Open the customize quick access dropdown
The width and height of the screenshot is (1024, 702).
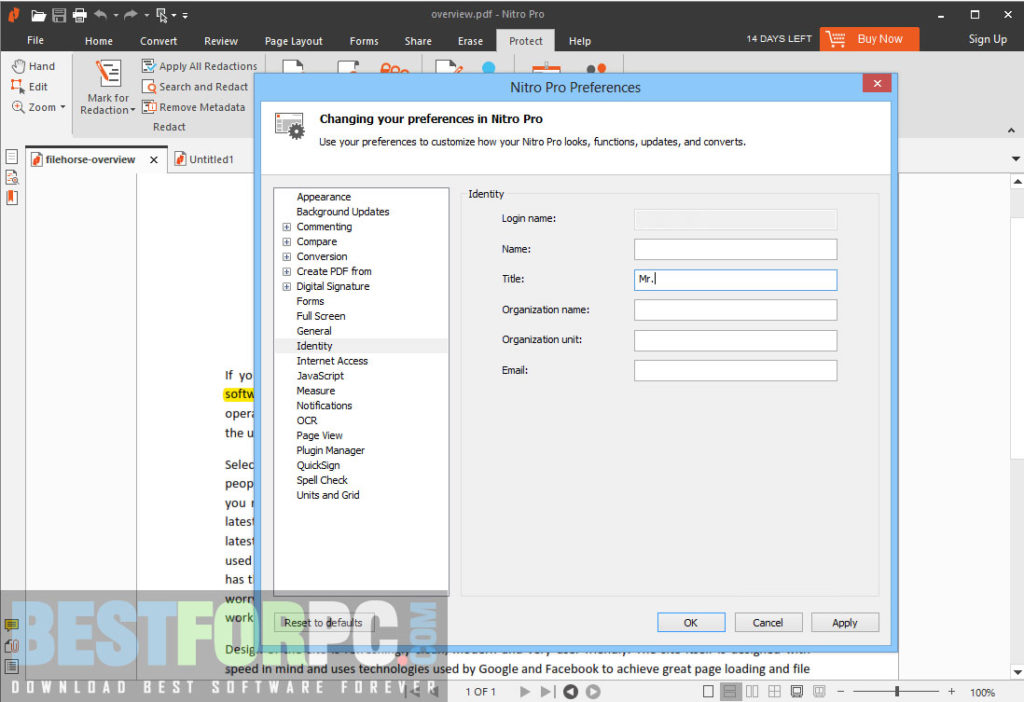[185, 15]
